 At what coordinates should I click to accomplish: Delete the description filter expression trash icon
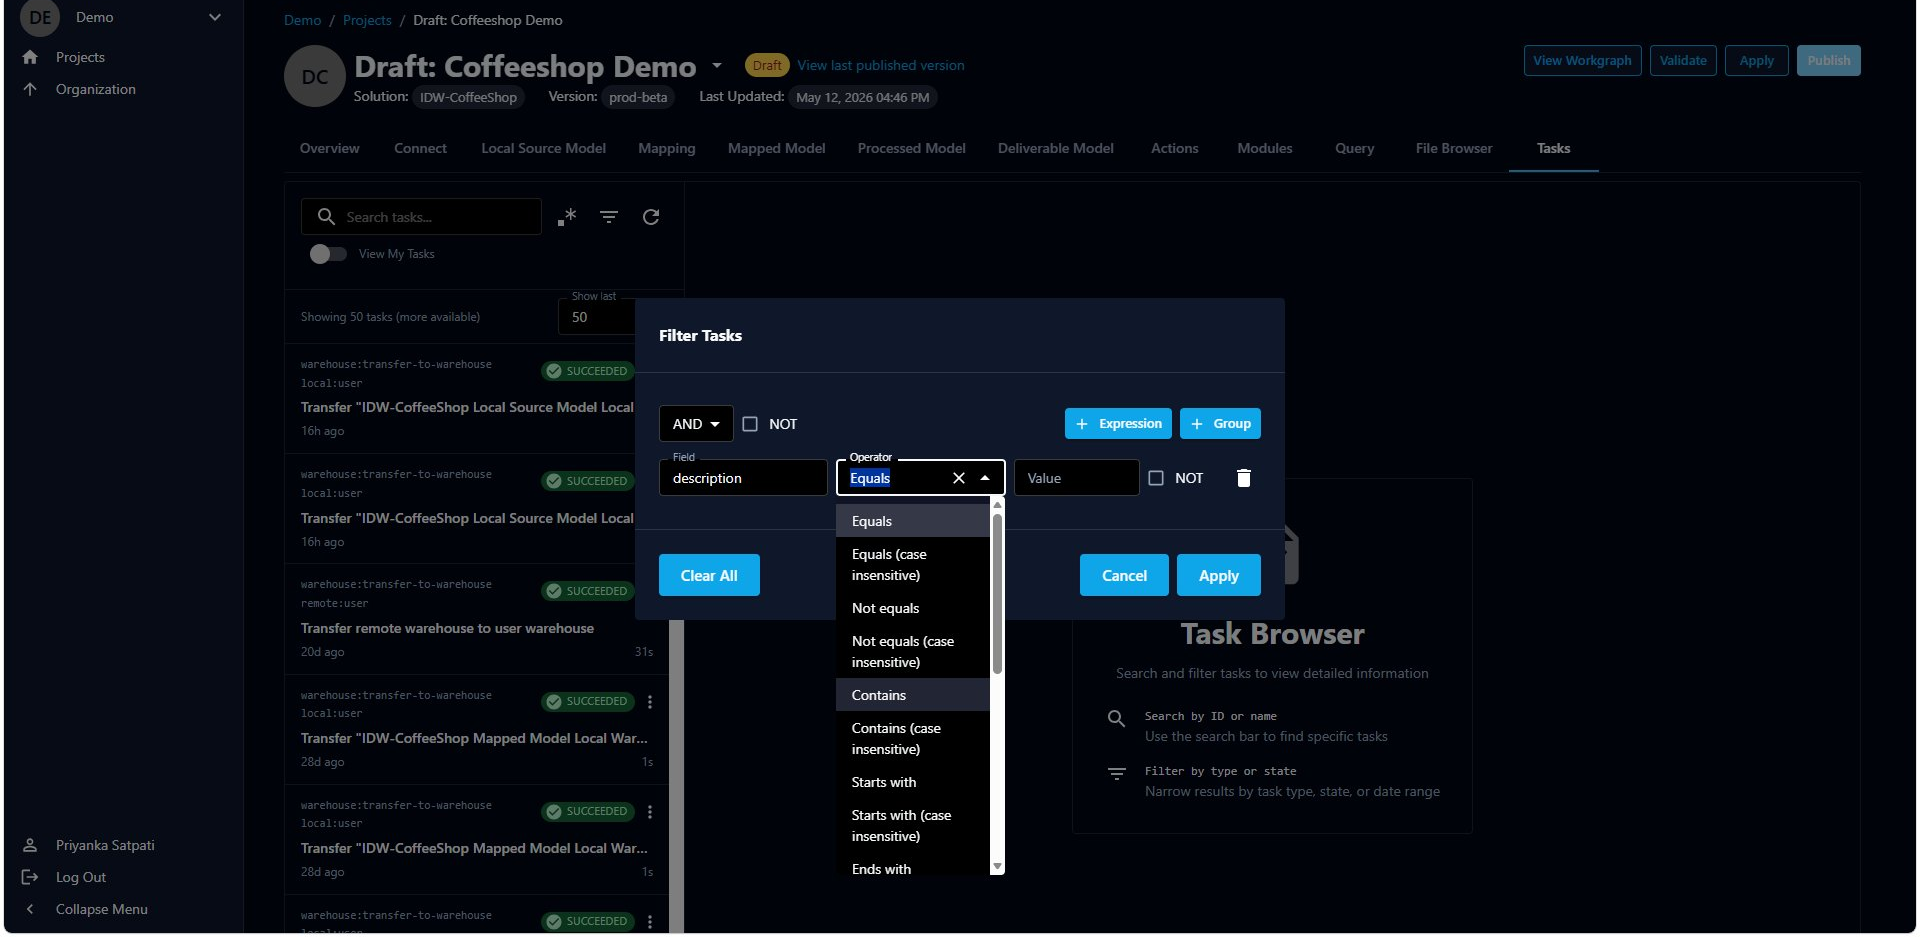click(x=1244, y=478)
